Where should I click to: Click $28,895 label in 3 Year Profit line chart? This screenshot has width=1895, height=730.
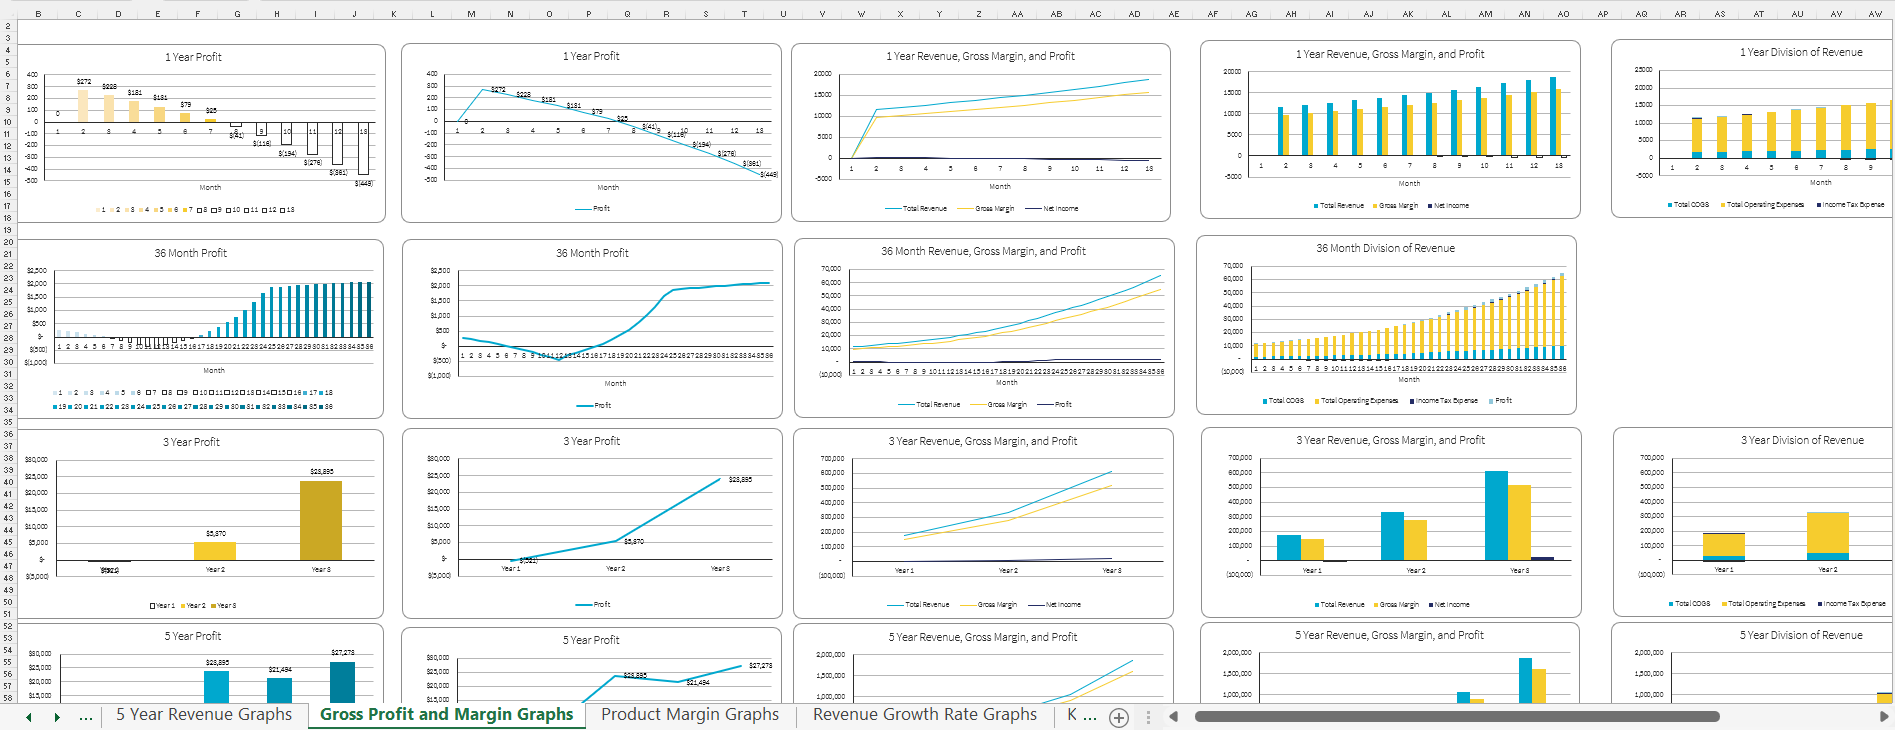coord(740,480)
